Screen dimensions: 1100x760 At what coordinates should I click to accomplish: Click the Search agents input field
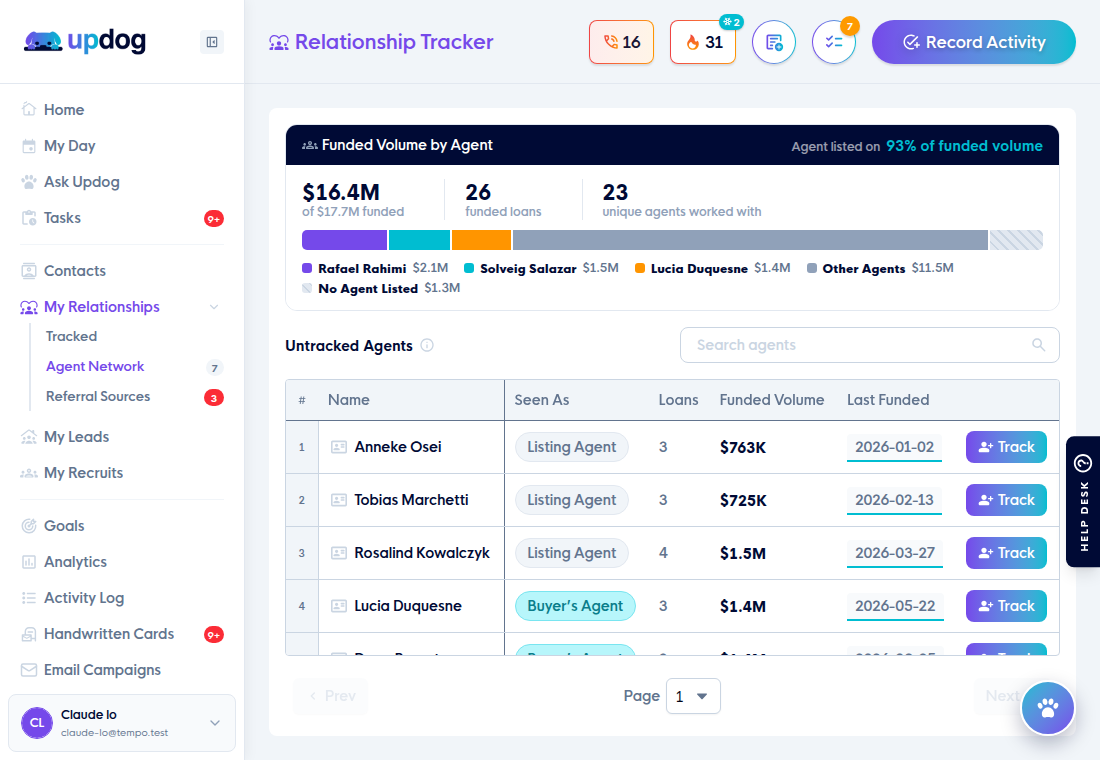(x=869, y=345)
